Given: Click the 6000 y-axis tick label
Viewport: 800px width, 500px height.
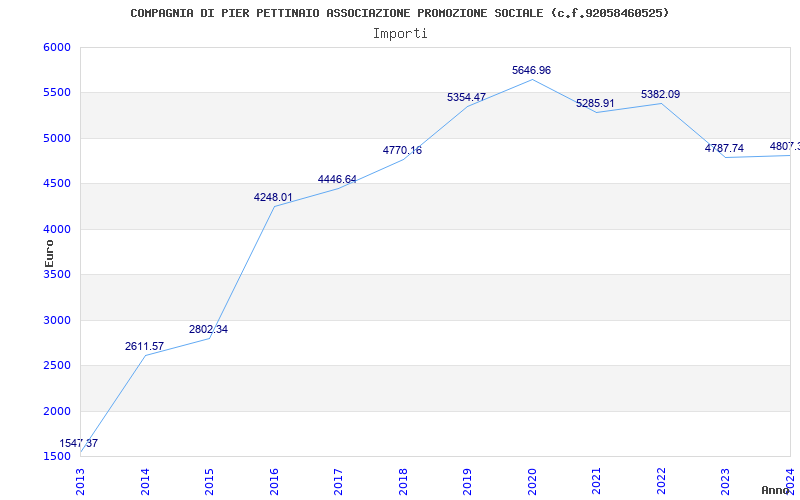Looking at the screenshot, I should coord(57,48).
